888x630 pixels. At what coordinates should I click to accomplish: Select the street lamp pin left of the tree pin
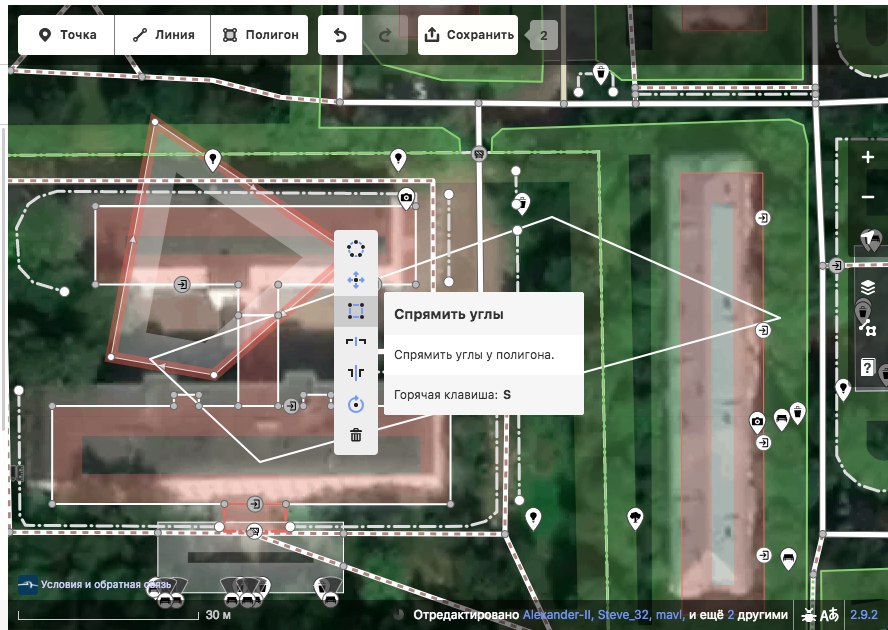[533, 518]
